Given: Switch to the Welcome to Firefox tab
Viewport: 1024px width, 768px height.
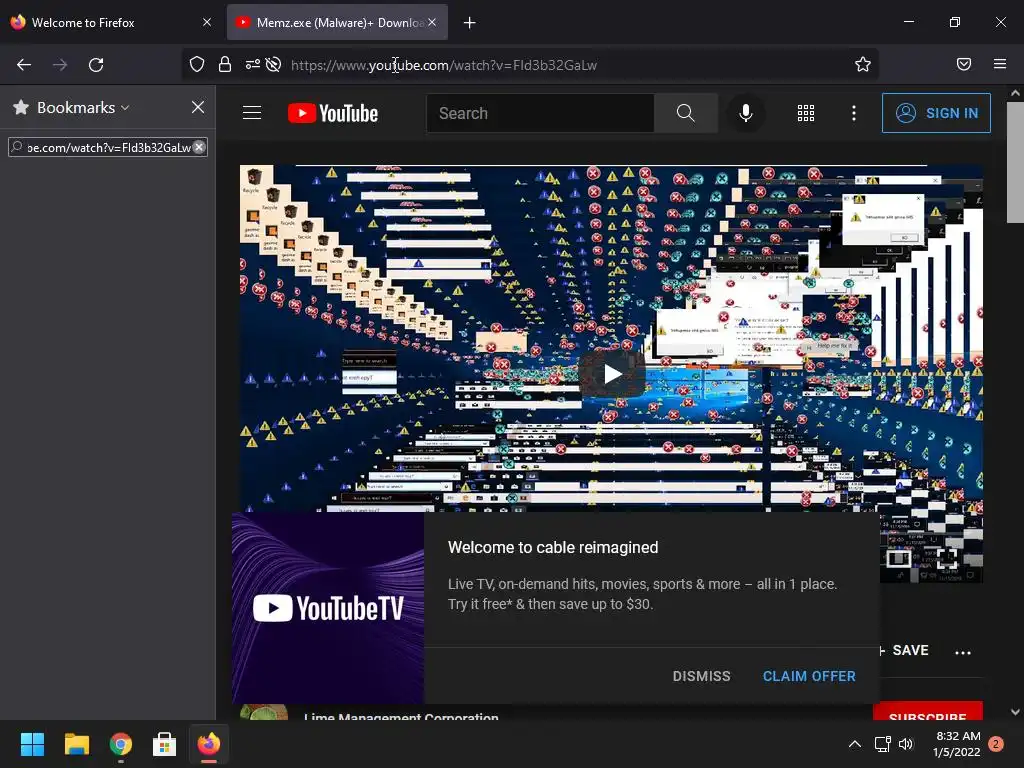Looking at the screenshot, I should click(x=111, y=22).
